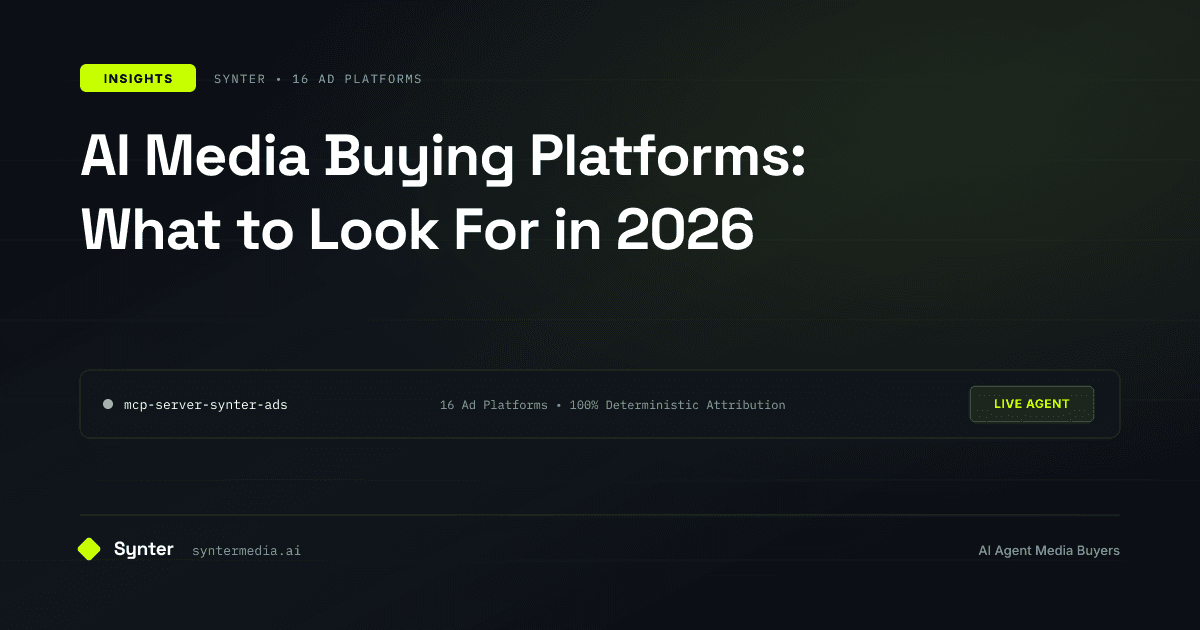The width and height of the screenshot is (1200, 630).
Task: Open the syntermedia.ai link
Action: (x=246, y=550)
